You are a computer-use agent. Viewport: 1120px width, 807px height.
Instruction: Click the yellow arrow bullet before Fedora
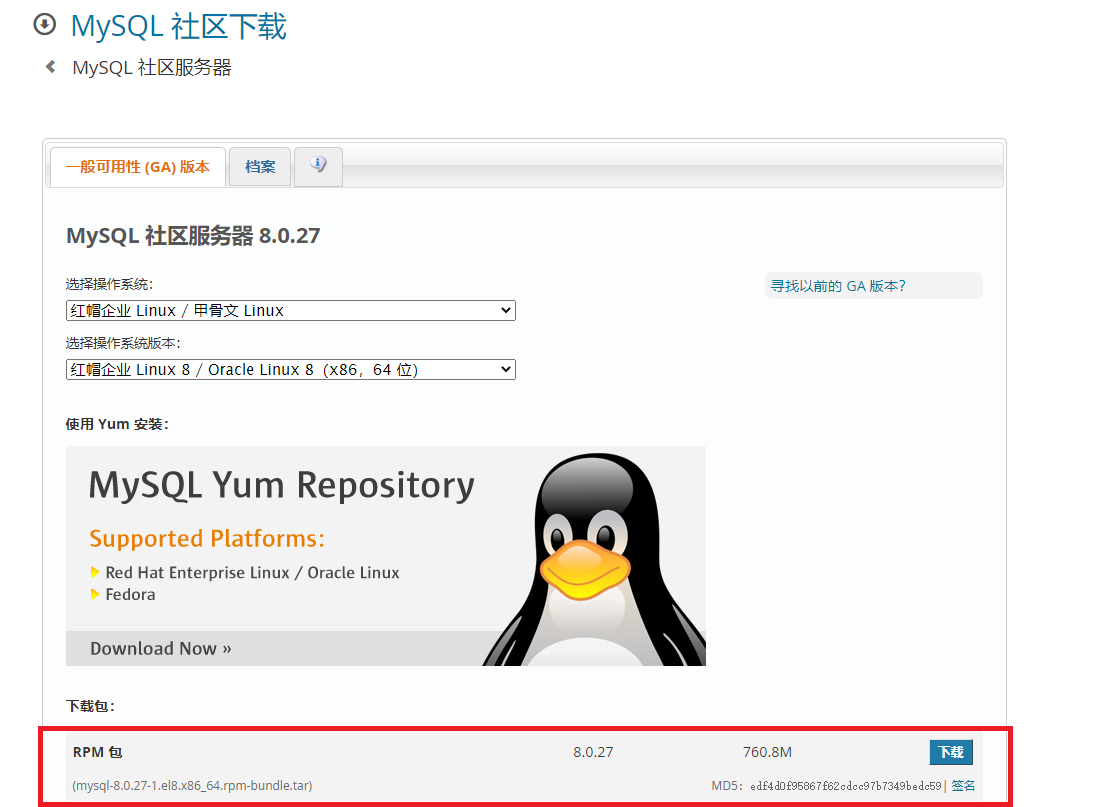coord(96,594)
